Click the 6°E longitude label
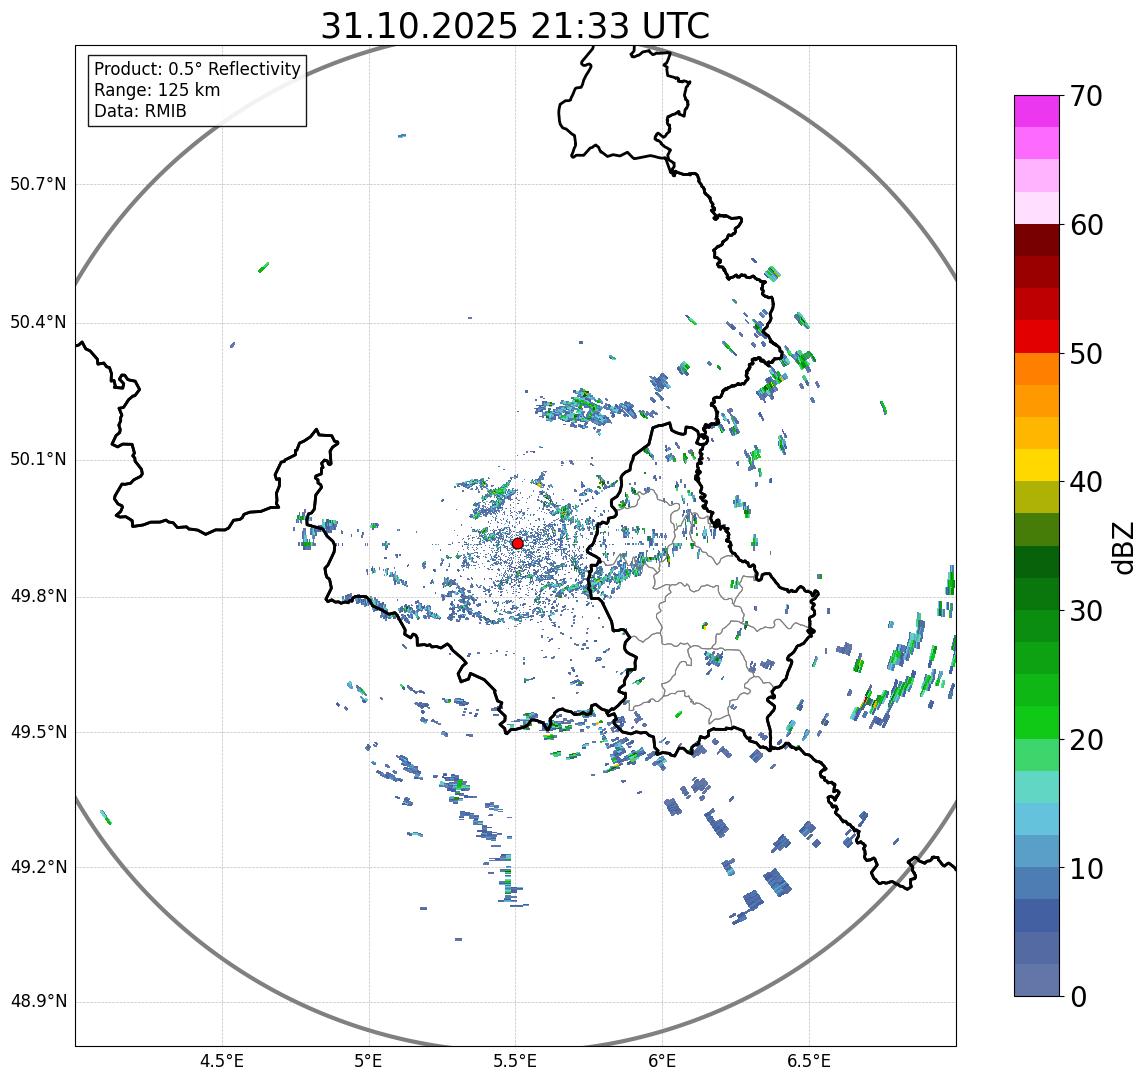This screenshot has height=1081, width=1148. [663, 1061]
